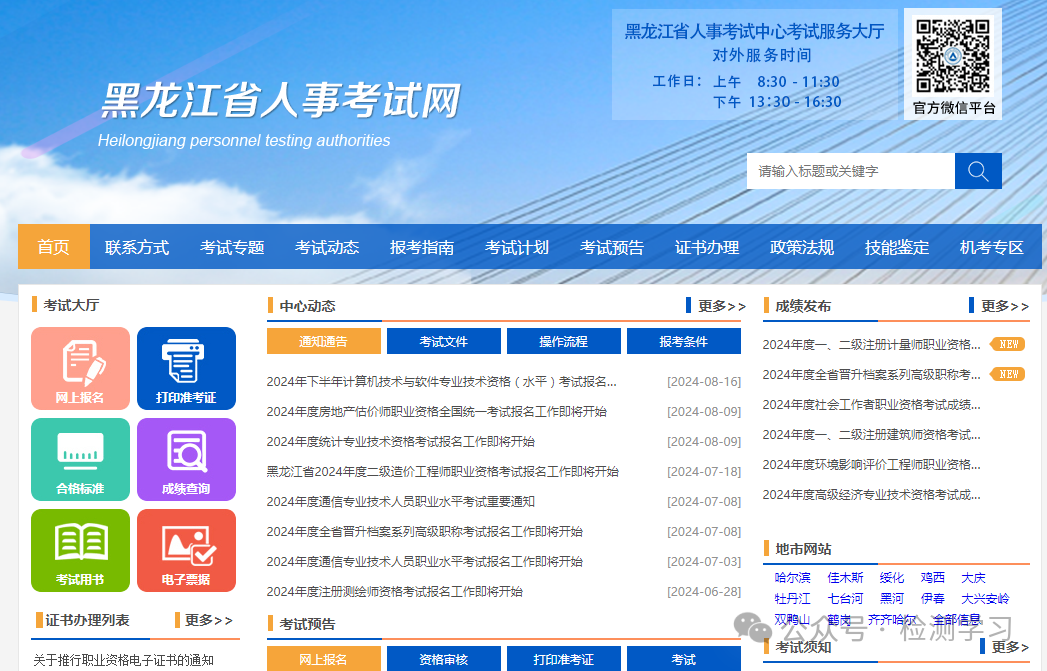Select the 资格审核 tab under 考试预告
Viewport: 1047px width, 671px height.
click(x=443, y=658)
